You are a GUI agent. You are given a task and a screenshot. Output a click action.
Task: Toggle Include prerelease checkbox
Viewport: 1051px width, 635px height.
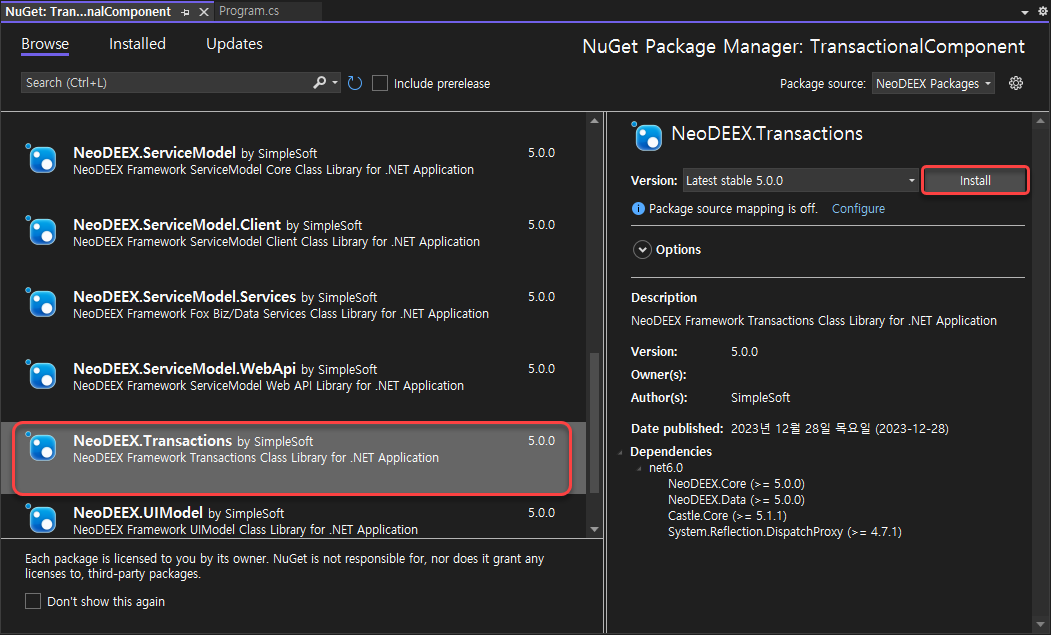coord(380,83)
